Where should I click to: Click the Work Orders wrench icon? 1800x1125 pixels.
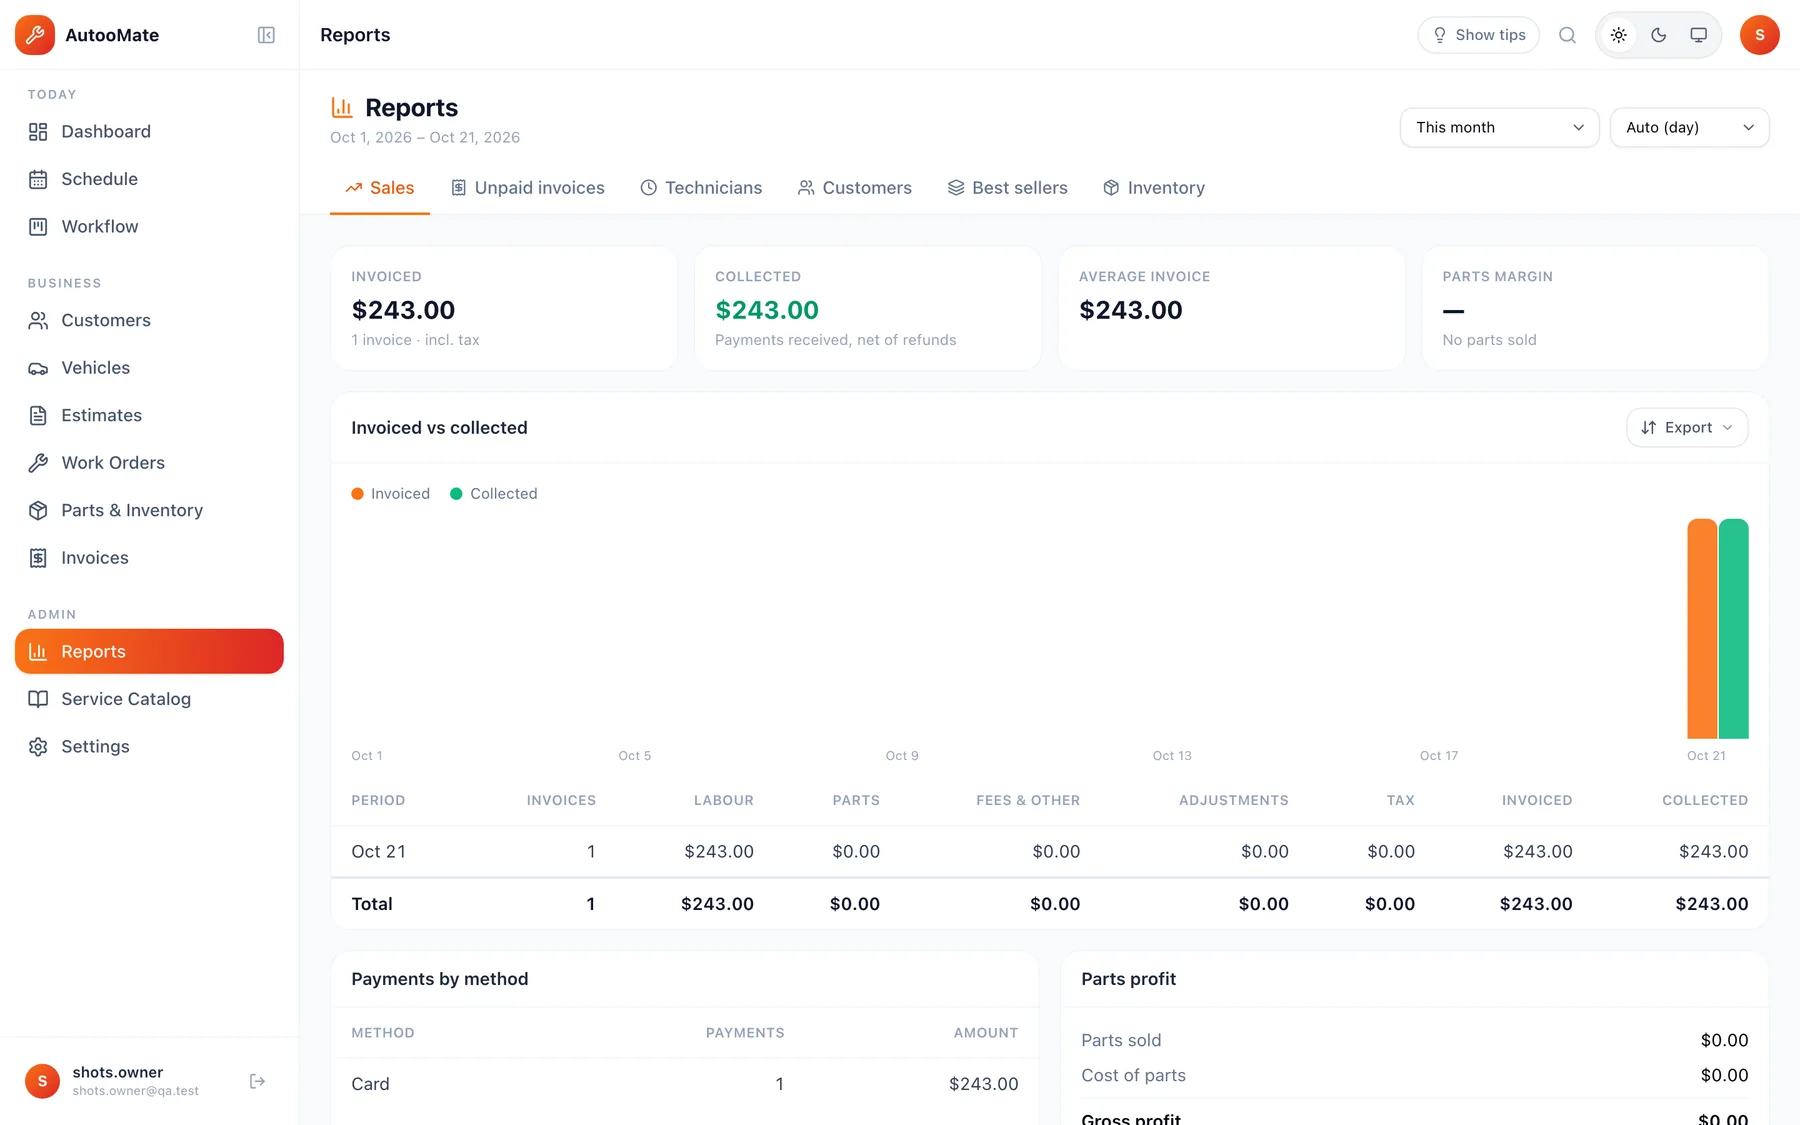[38, 463]
